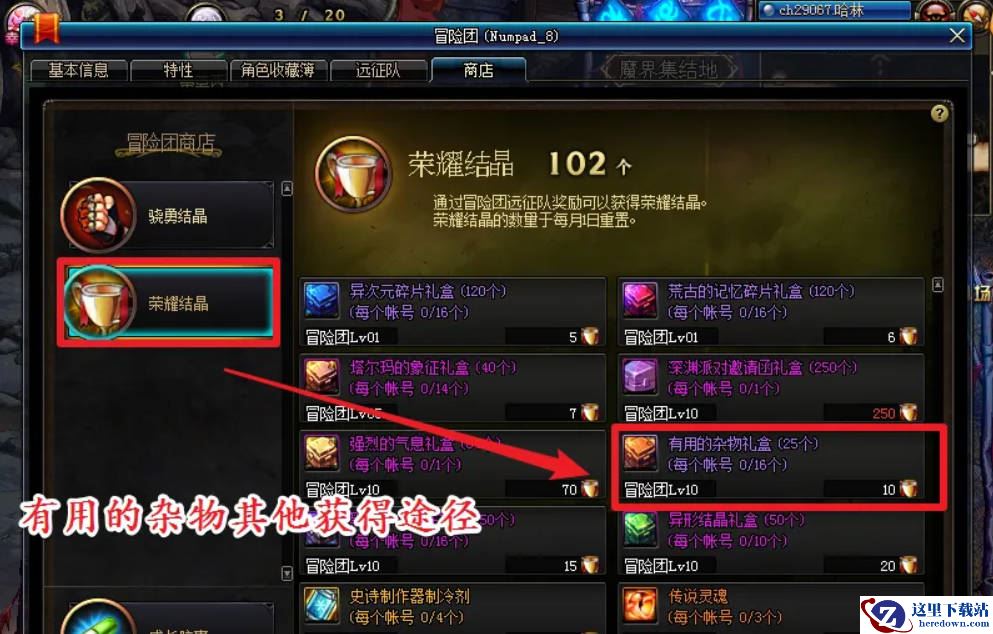Viewport: 993px width, 634px height.
Task: Click the 传说灵魂 item icon
Action: click(640, 605)
